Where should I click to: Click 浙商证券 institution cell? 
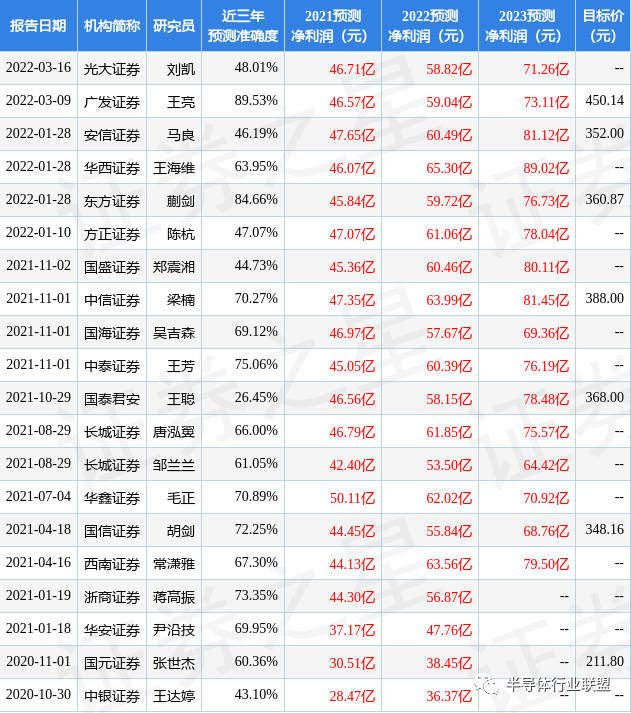tap(112, 597)
